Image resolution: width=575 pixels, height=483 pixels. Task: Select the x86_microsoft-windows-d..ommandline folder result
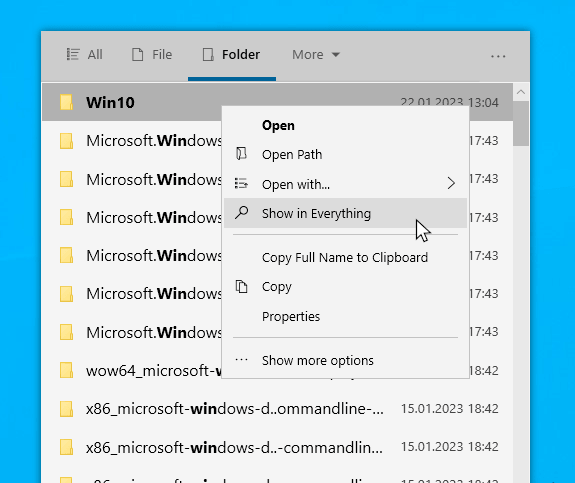(x=277, y=408)
